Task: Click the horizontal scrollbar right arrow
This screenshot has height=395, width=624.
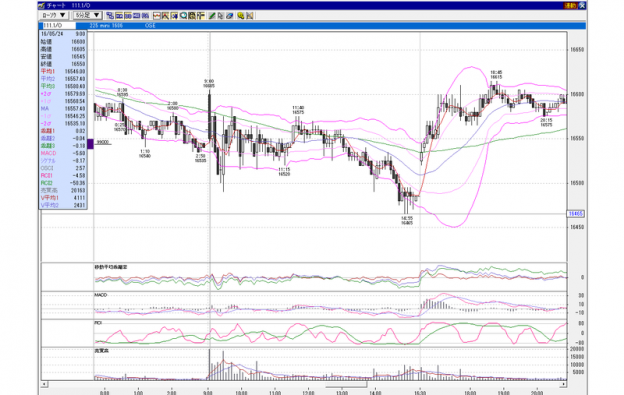Action: coord(564,384)
